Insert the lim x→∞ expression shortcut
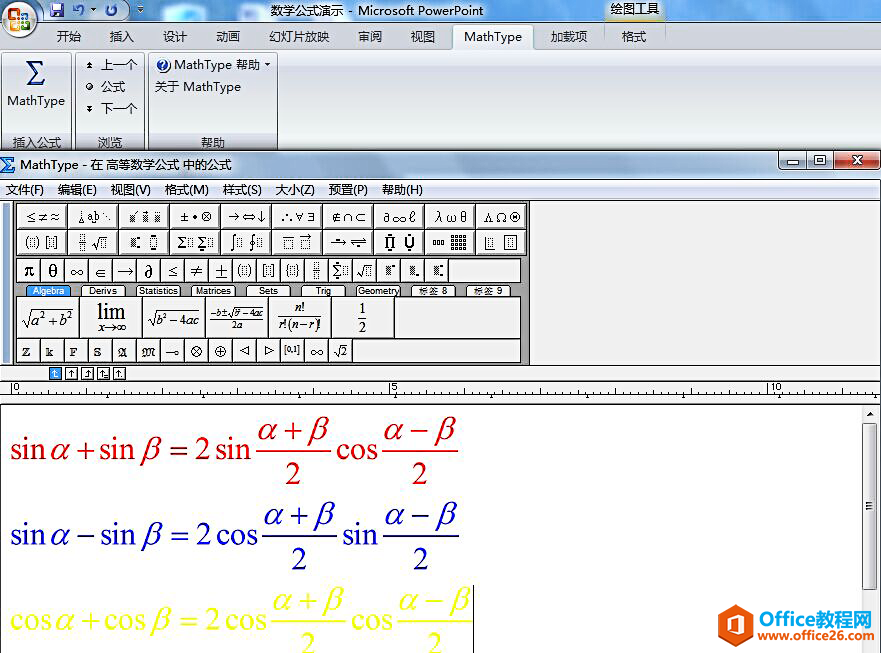This screenshot has width=881, height=653. [x=110, y=318]
